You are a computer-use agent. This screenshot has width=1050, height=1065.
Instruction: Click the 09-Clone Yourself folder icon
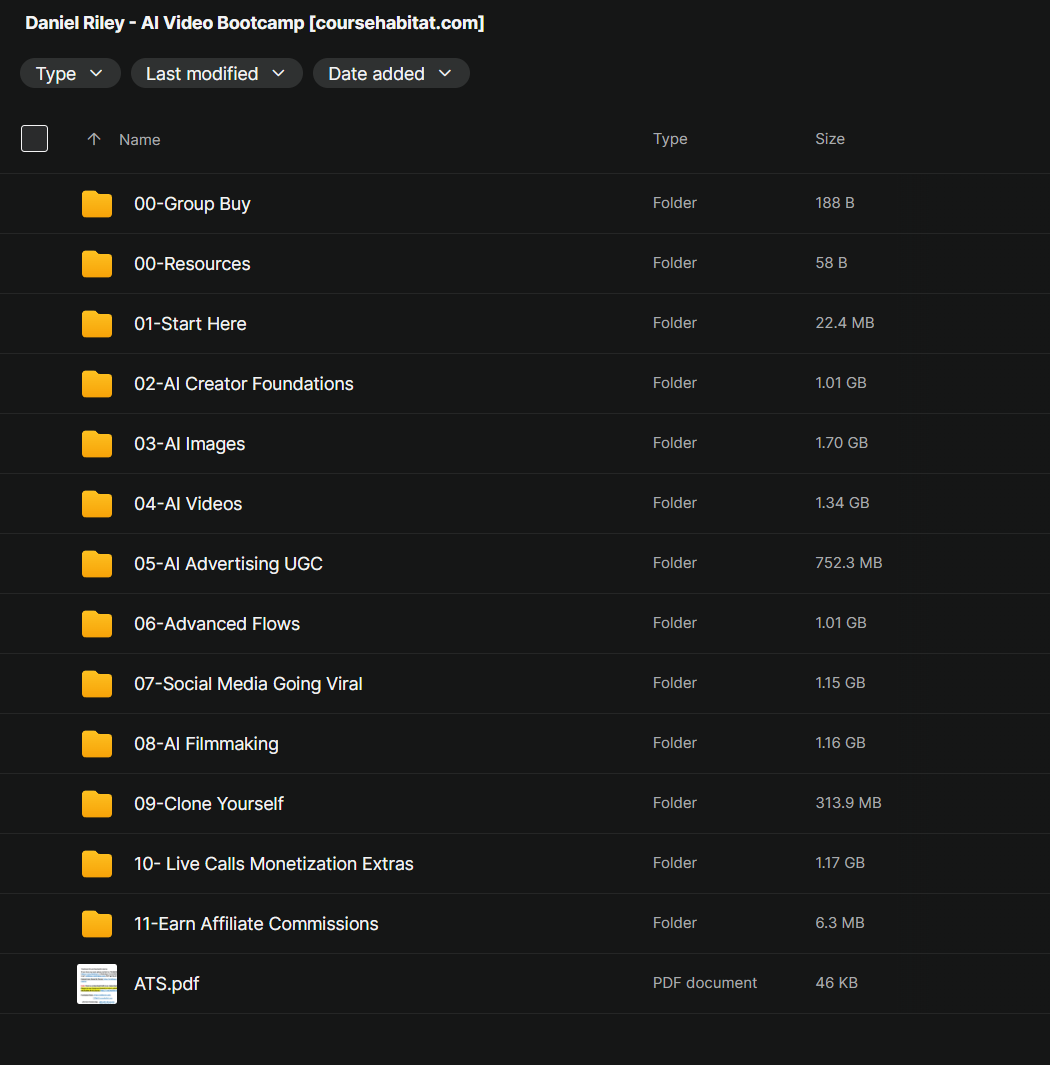point(96,804)
